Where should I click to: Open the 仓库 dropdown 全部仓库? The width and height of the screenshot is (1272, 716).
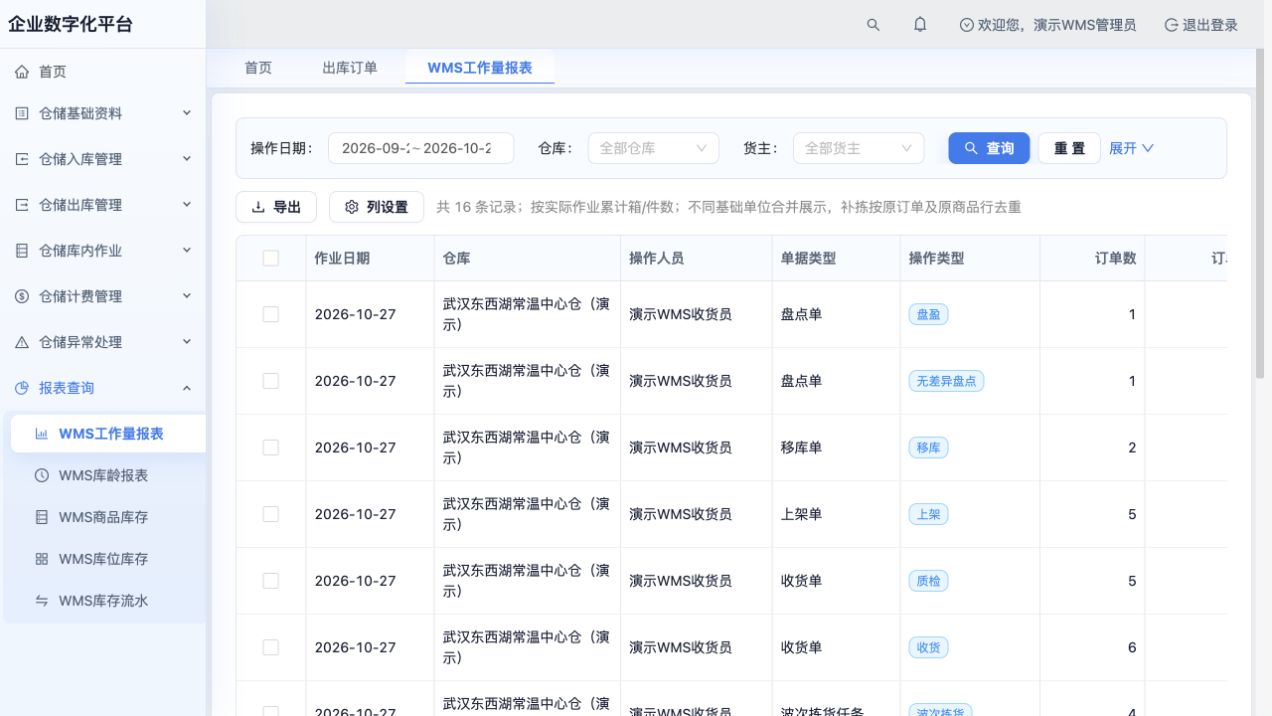tap(653, 148)
